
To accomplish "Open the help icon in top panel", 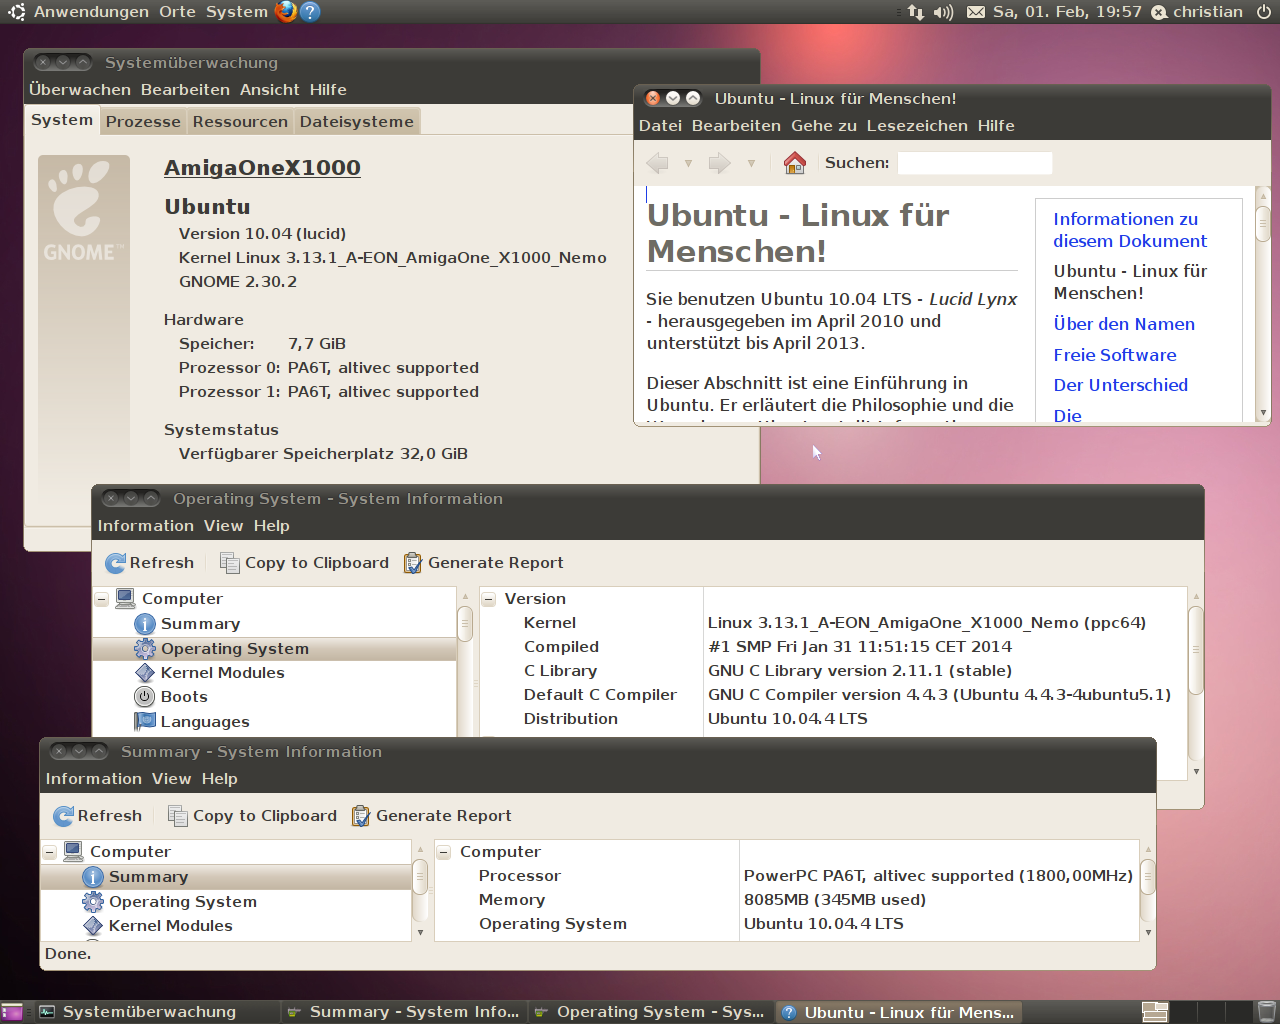I will point(310,12).
